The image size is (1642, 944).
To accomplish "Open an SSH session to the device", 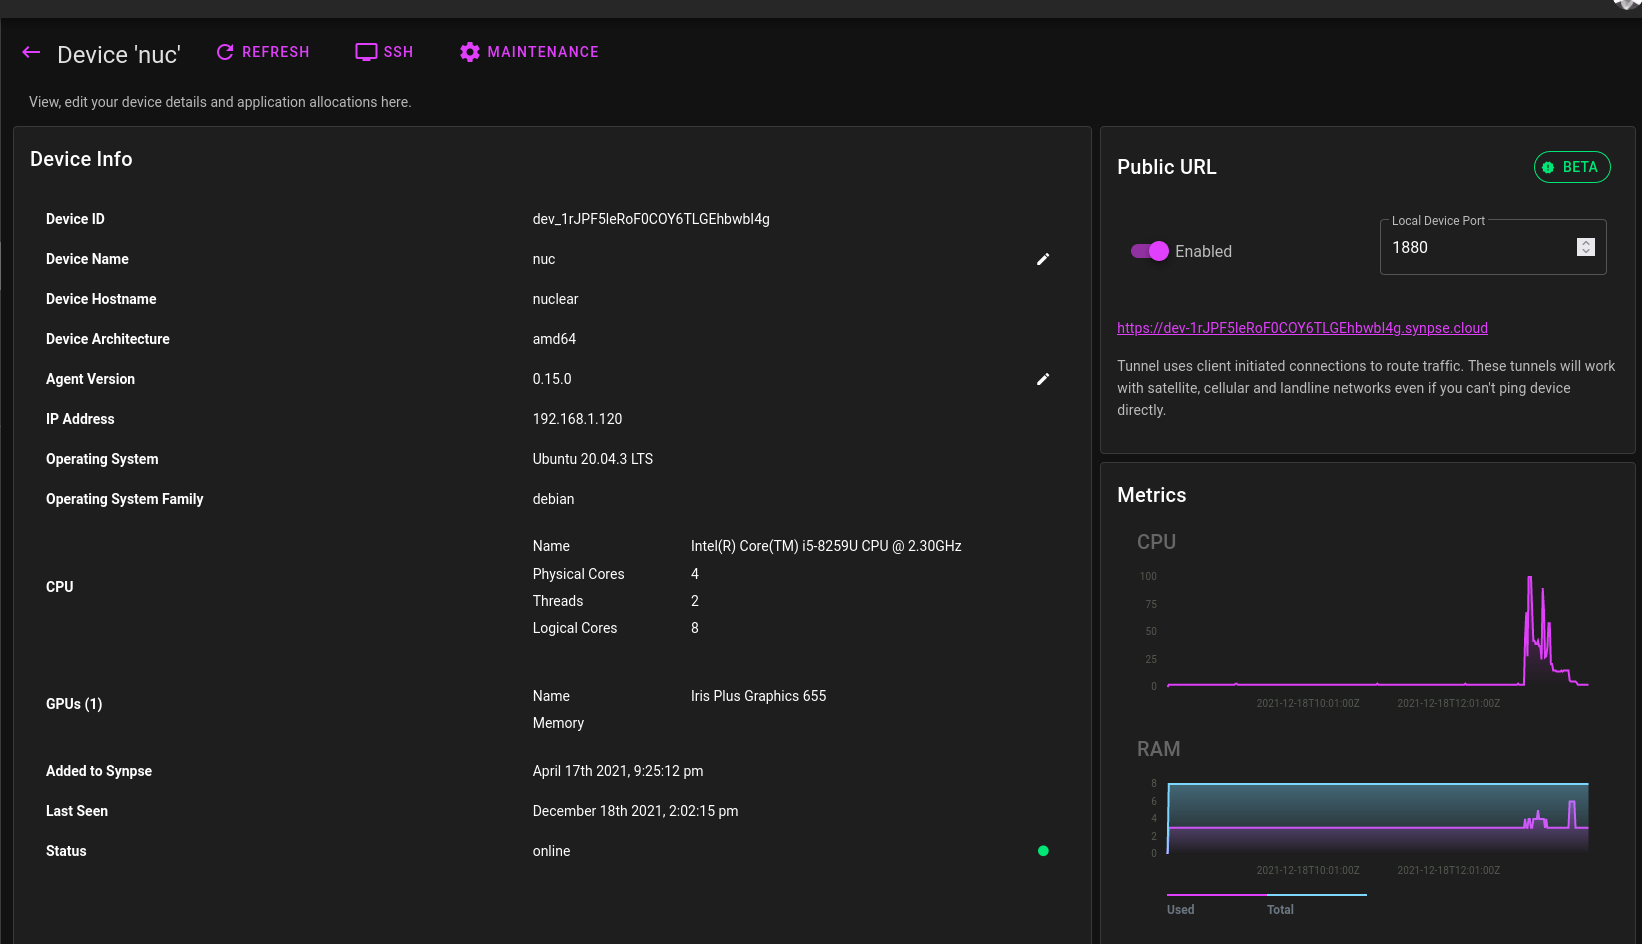I will click(x=384, y=52).
